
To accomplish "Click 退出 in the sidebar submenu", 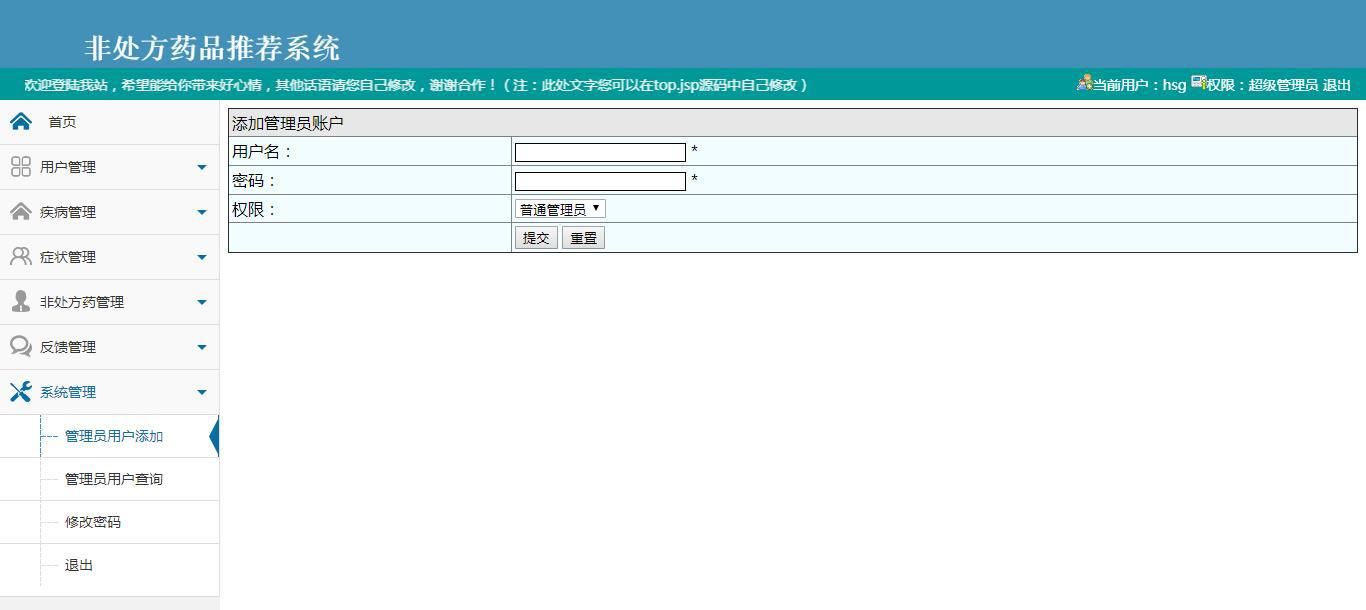I will coord(79,565).
